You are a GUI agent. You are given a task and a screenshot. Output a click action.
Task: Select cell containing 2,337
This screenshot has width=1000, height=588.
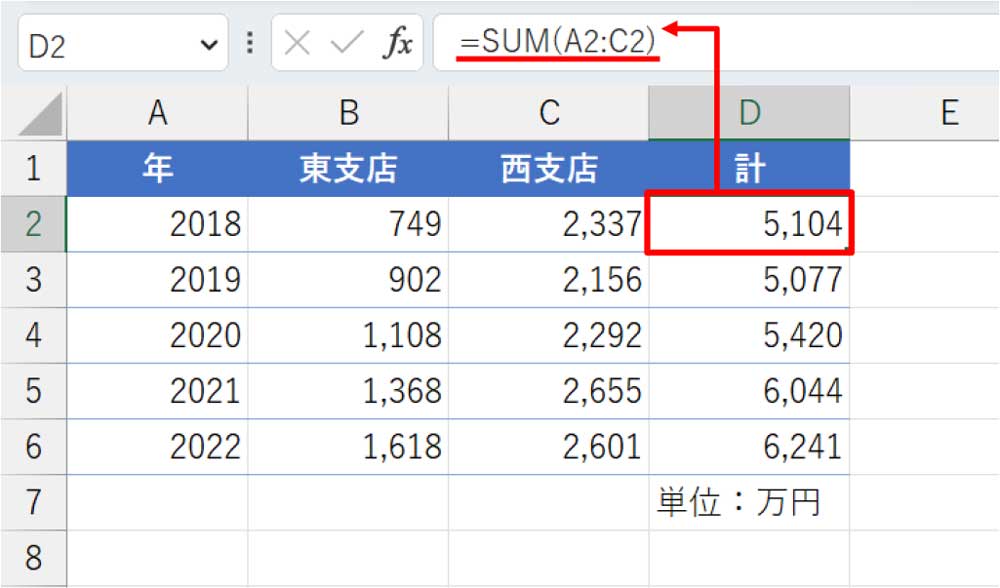[x=549, y=224]
